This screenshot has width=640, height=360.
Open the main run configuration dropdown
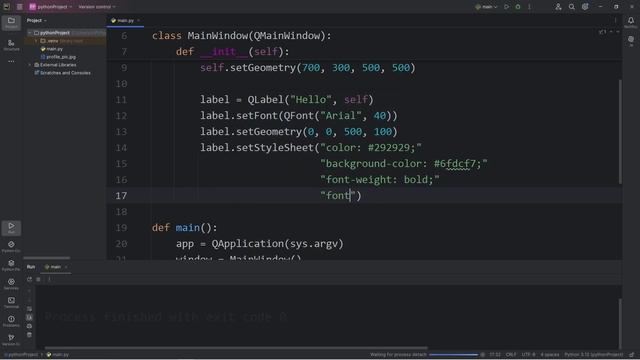[487, 7]
